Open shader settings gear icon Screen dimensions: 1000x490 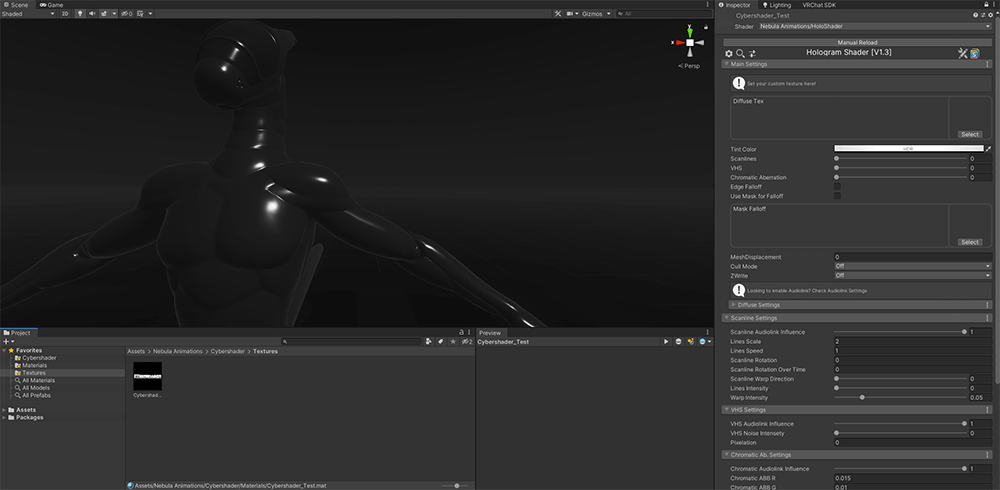(728, 53)
